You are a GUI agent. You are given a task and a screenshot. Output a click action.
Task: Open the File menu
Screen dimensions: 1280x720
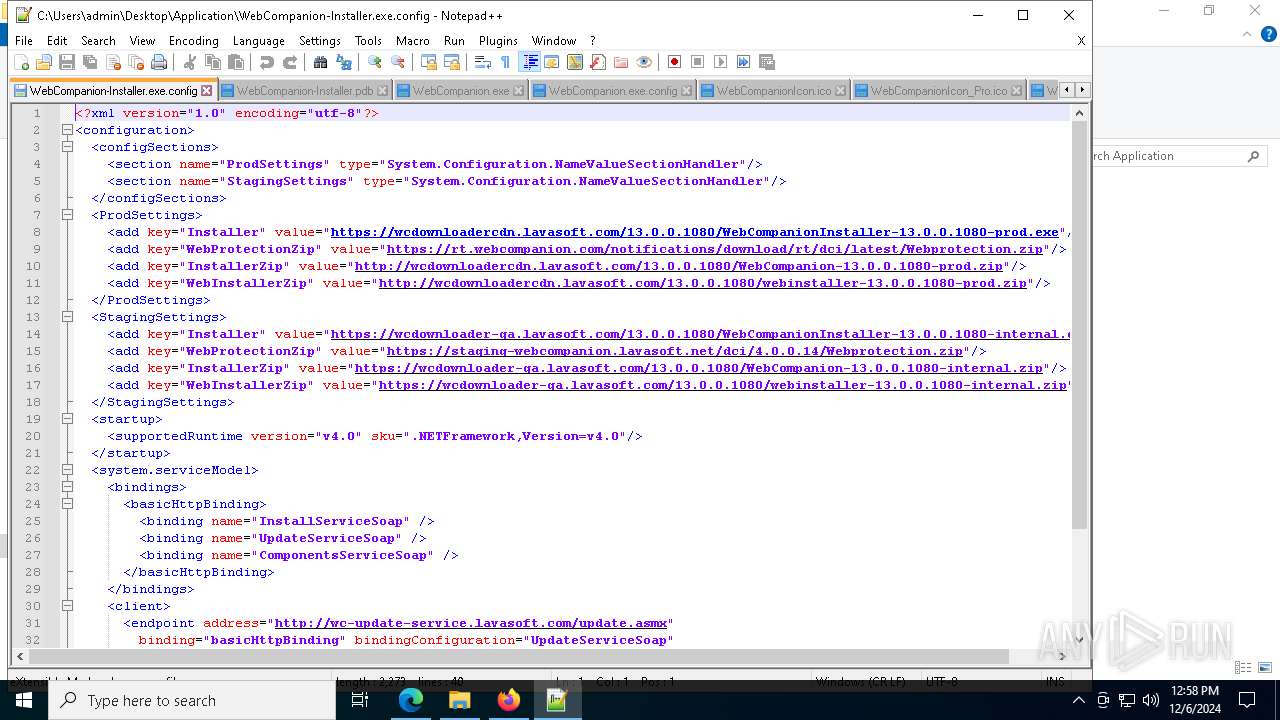24,41
